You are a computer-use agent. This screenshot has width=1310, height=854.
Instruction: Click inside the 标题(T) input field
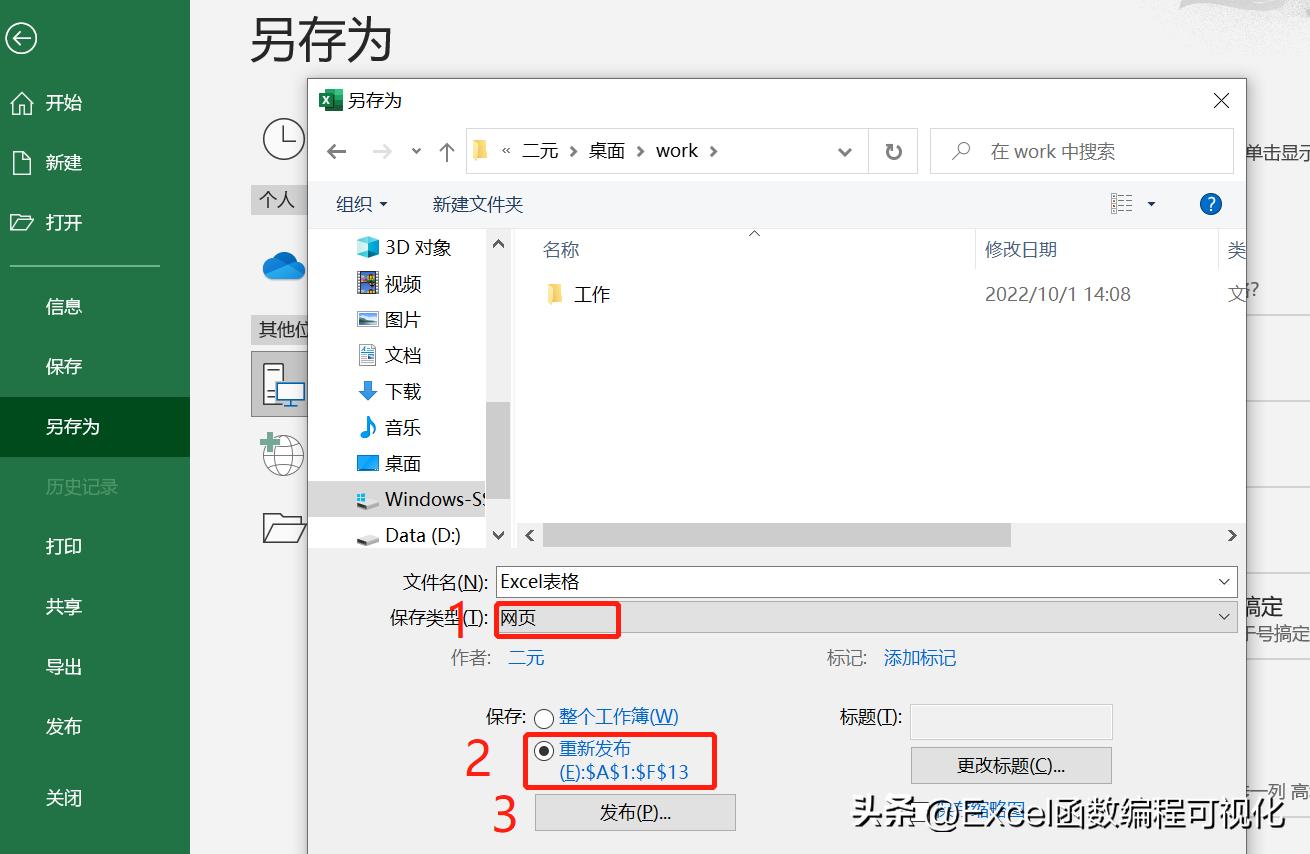click(x=1011, y=721)
